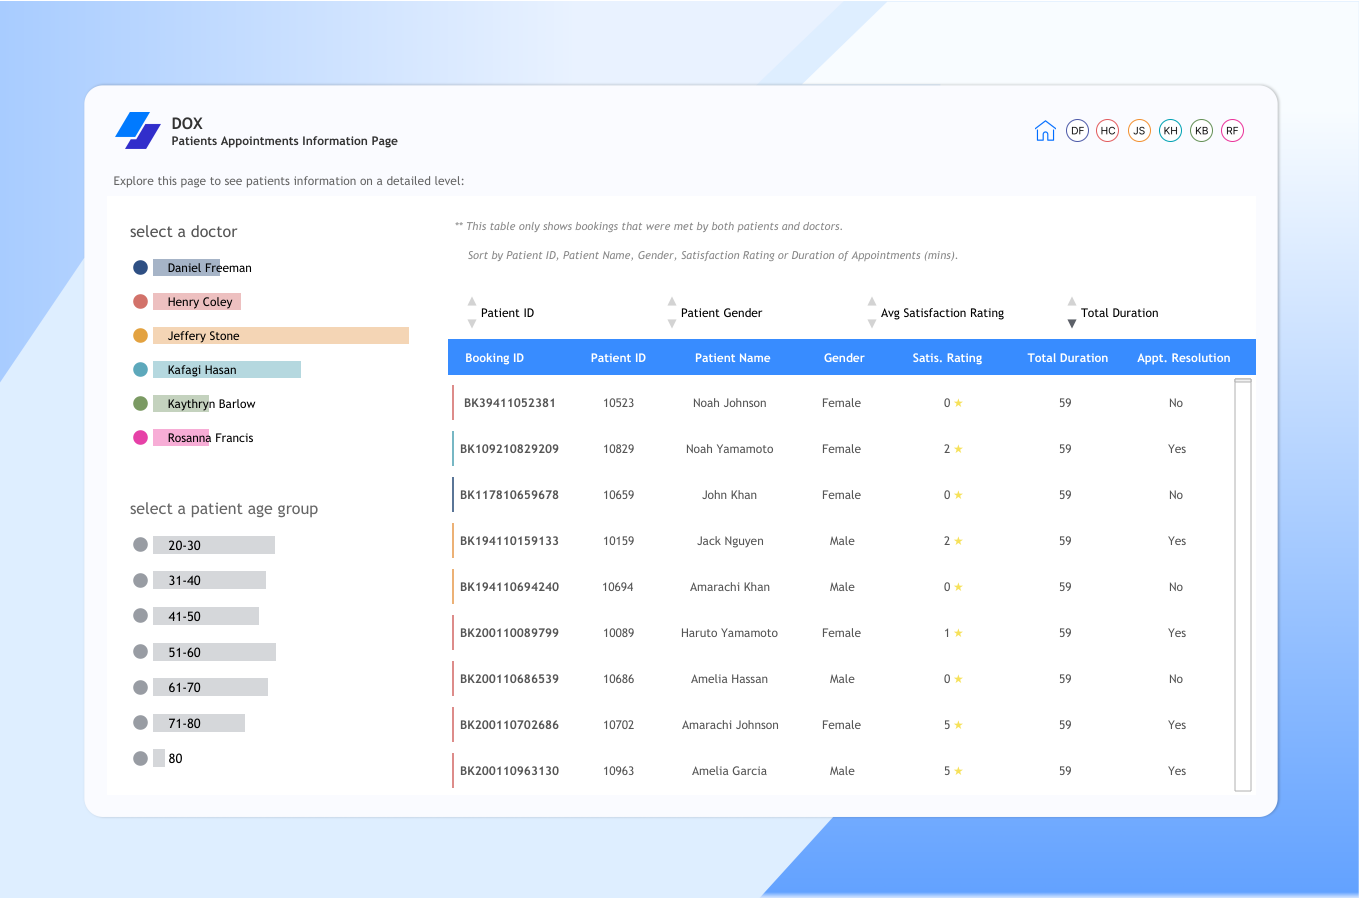1359x899 pixels.
Task: Click the Appt. Resolution column header
Action: click(x=1183, y=358)
